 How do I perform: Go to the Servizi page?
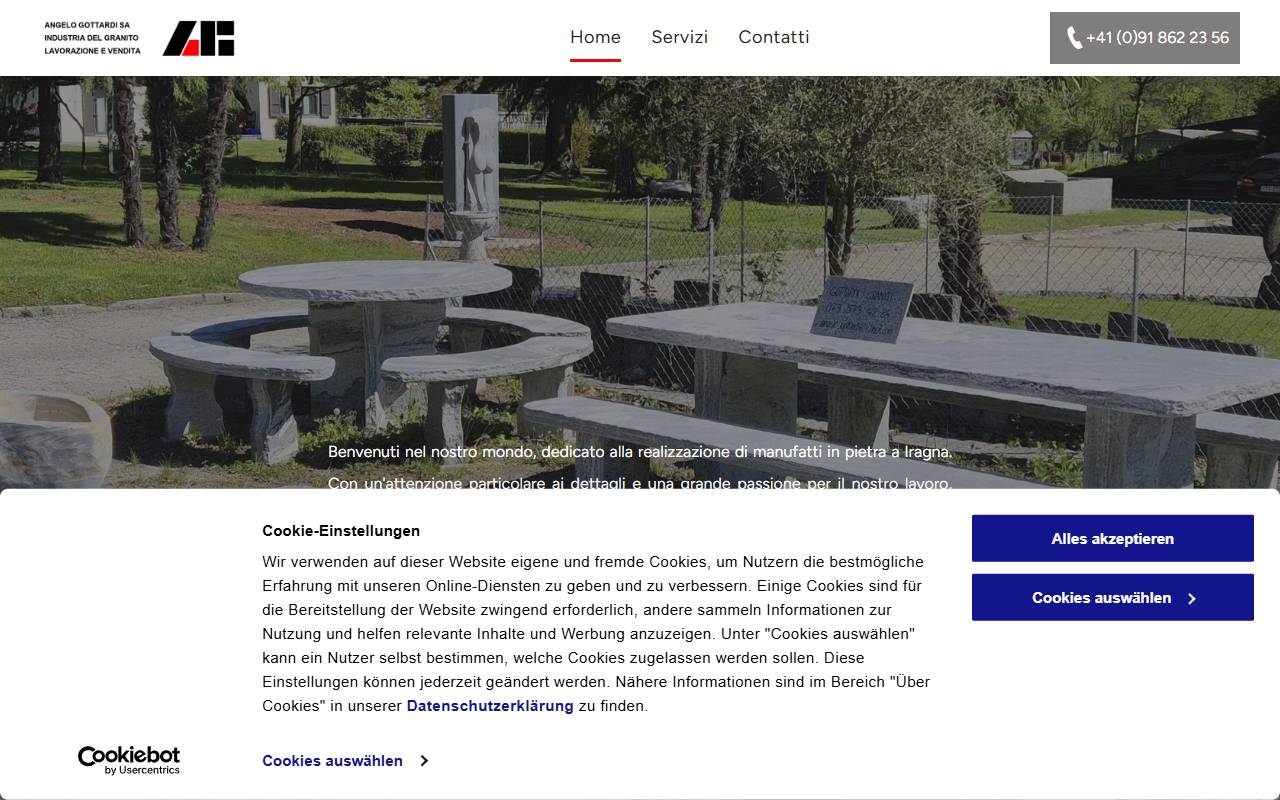click(x=679, y=37)
